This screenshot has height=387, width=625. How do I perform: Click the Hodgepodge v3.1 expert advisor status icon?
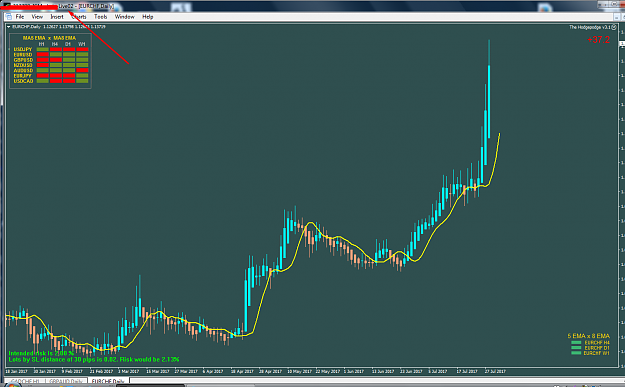(x=614, y=27)
